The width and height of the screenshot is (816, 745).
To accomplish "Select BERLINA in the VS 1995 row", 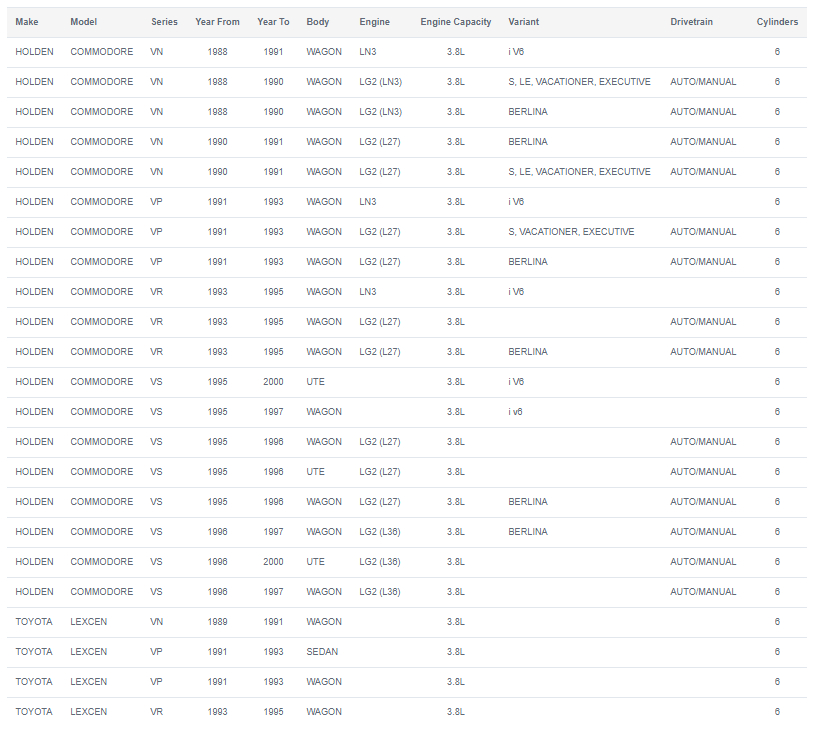I will pyautogui.click(x=528, y=502).
